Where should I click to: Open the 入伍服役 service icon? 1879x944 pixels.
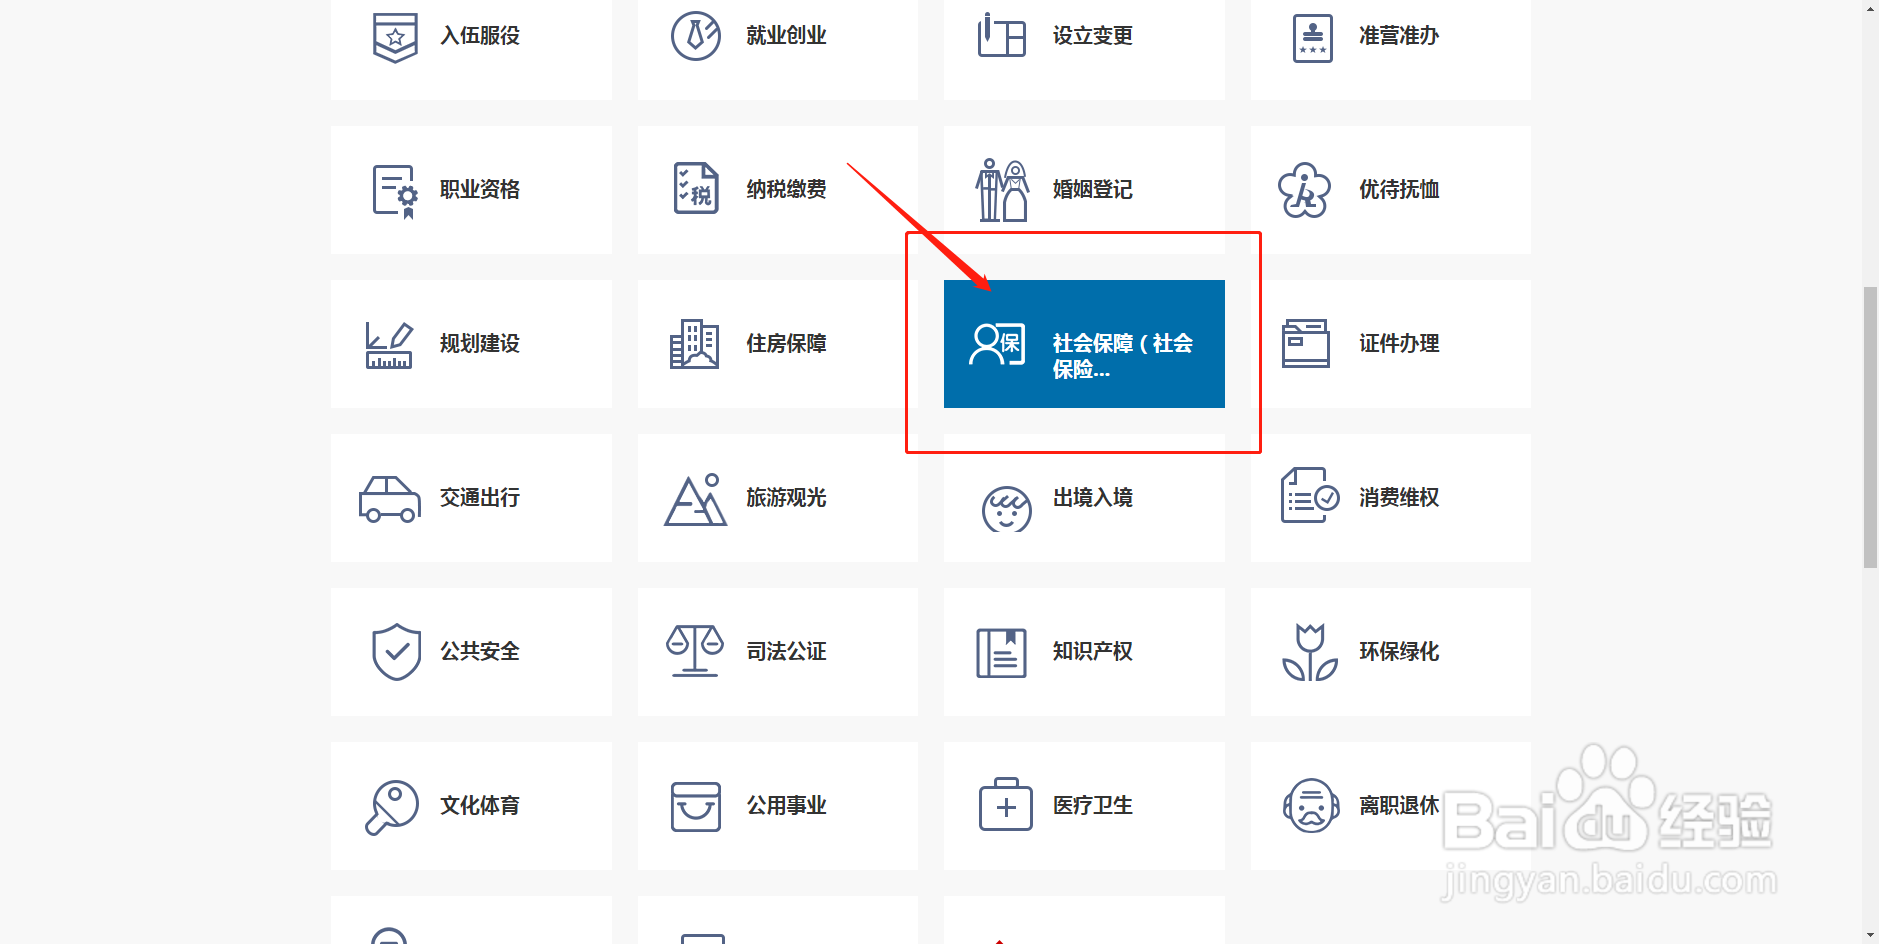(x=396, y=36)
